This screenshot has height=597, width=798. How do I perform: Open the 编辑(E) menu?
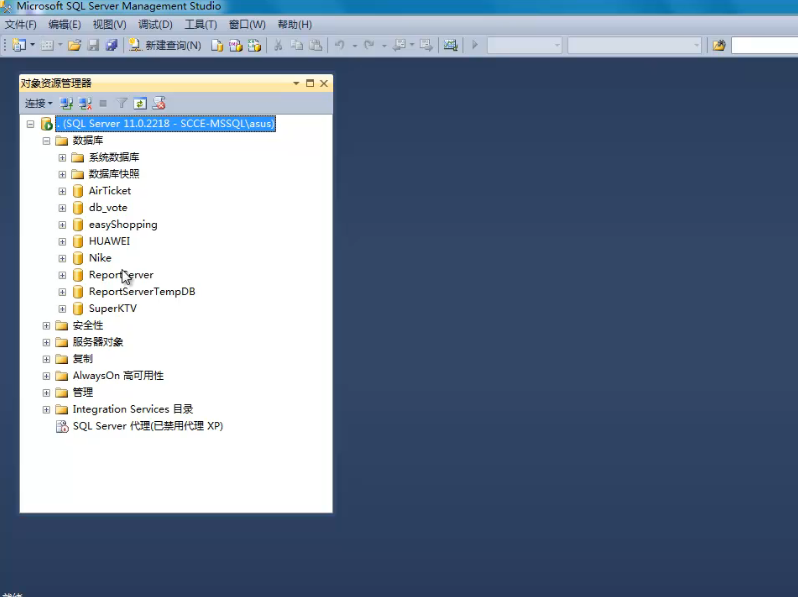[65, 24]
